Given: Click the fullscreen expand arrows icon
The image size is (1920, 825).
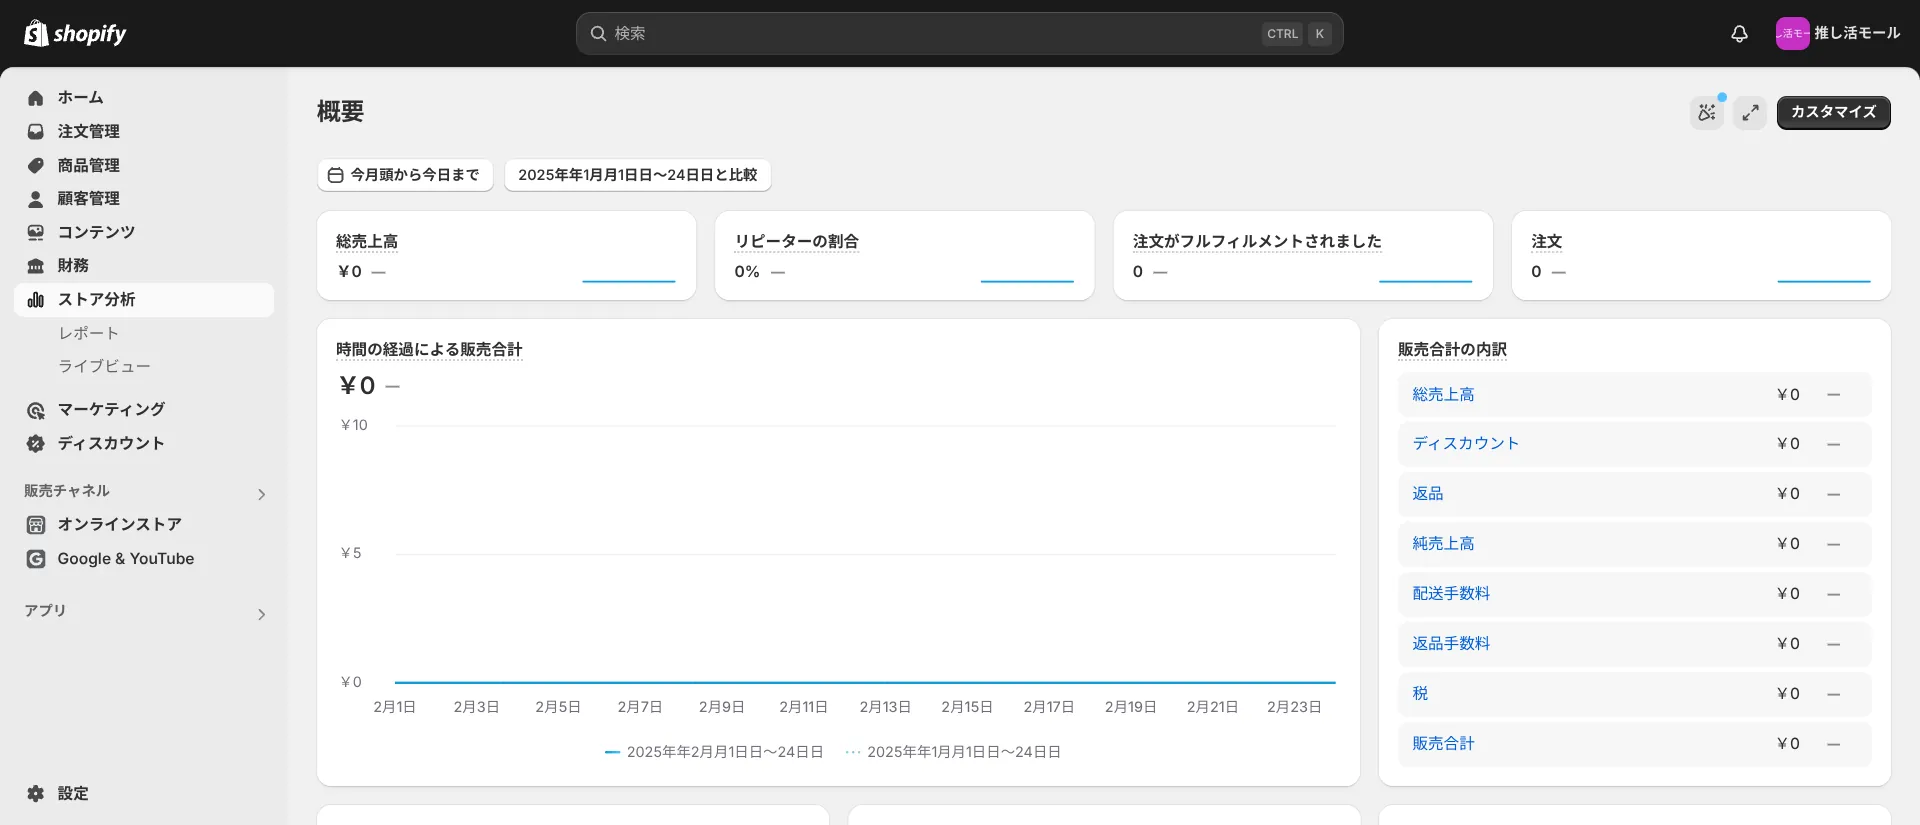Looking at the screenshot, I should click(1750, 112).
